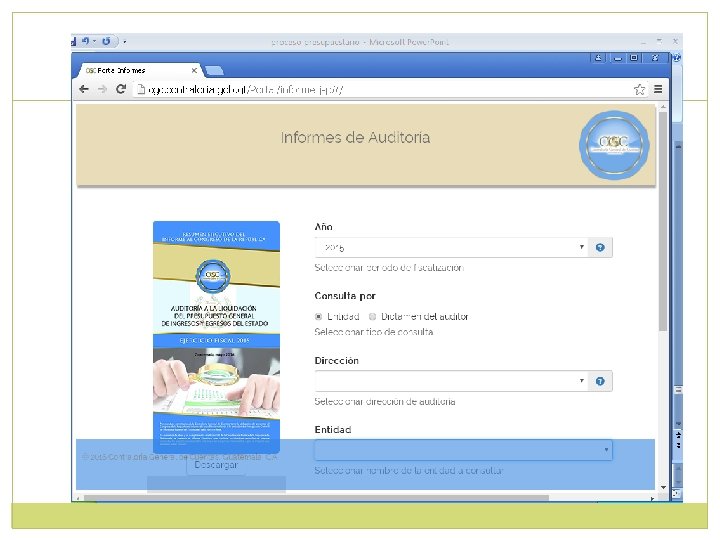The height and width of the screenshot is (540, 720).
Task: Click the help icon beside the Año field
Action: (600, 248)
